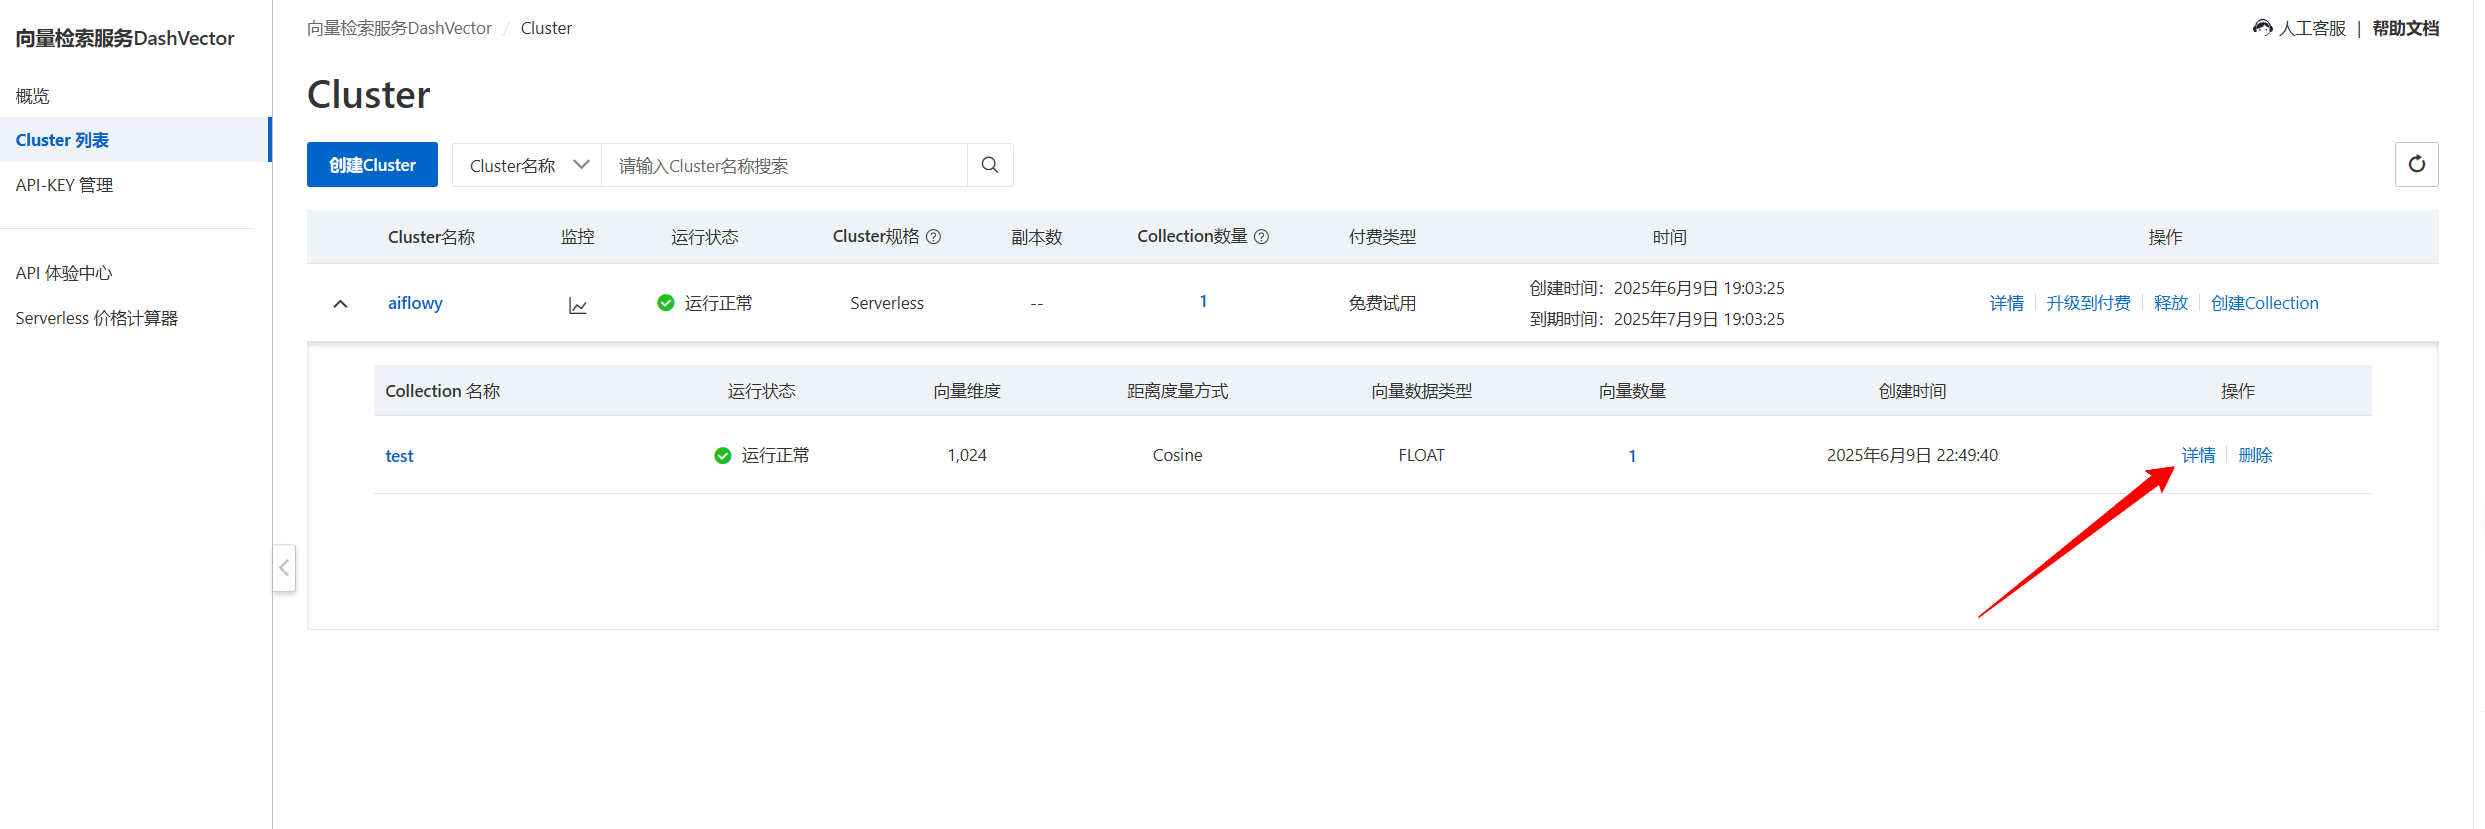Viewport: 2485px width, 829px height.
Task: Click 升级到付费 for aiflowy cluster
Action: 2088,303
